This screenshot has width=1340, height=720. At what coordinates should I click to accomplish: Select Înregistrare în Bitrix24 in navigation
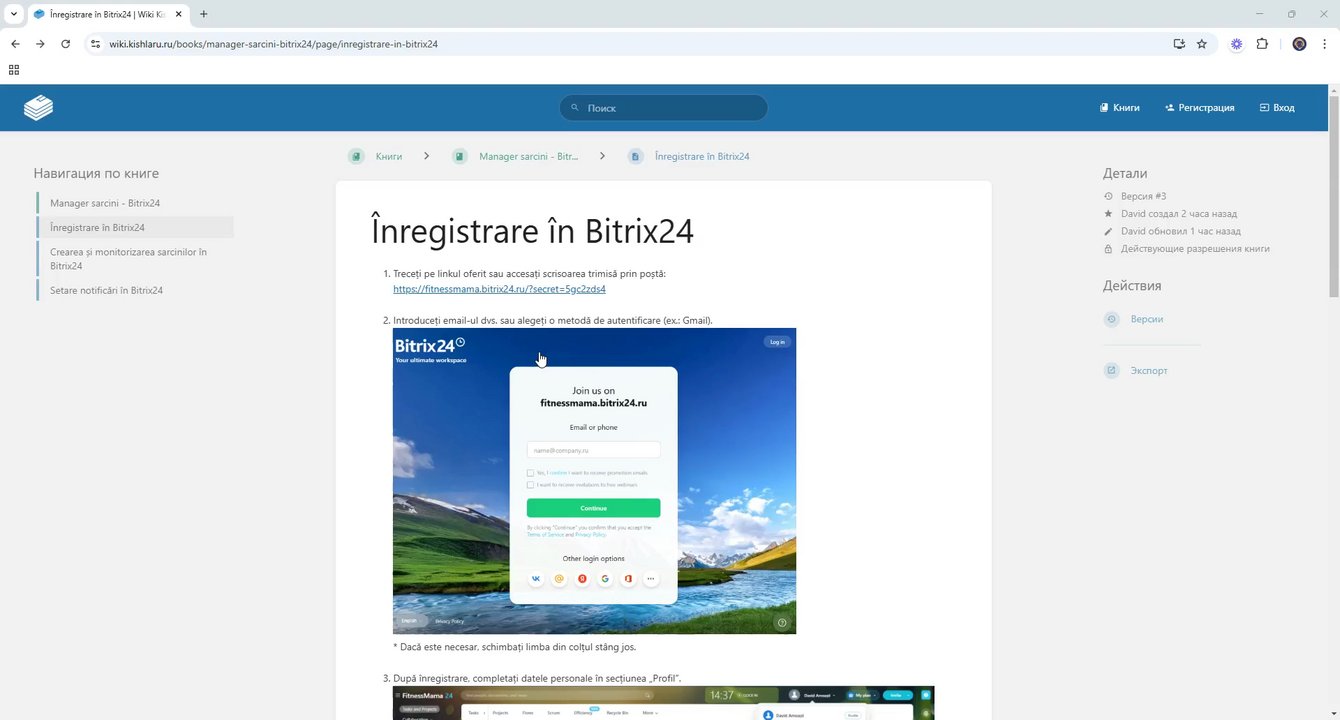click(x=135, y=227)
